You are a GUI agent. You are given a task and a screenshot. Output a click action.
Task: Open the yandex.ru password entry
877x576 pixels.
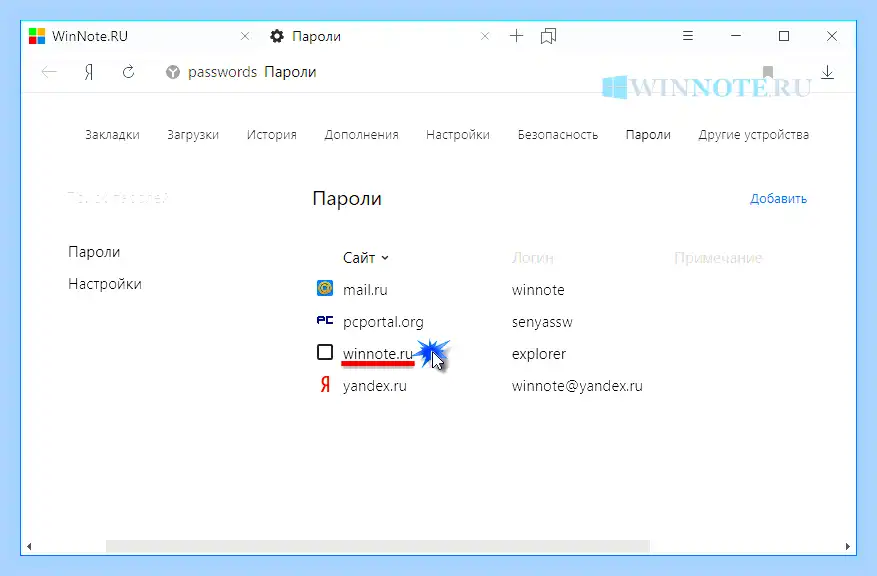tap(374, 386)
